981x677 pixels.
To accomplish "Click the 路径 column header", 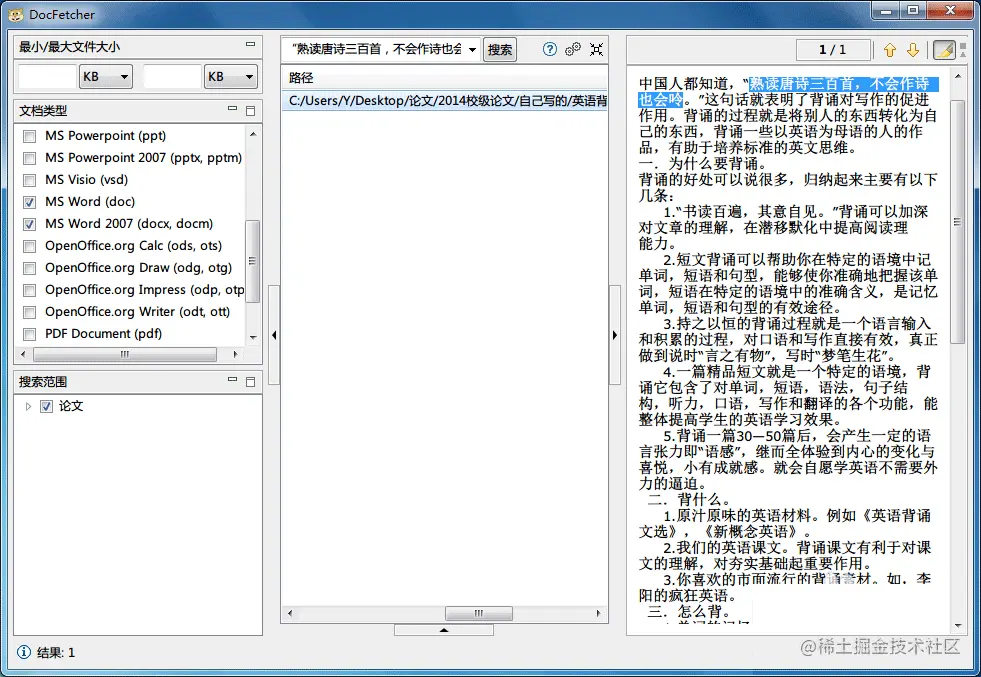I will (444, 78).
